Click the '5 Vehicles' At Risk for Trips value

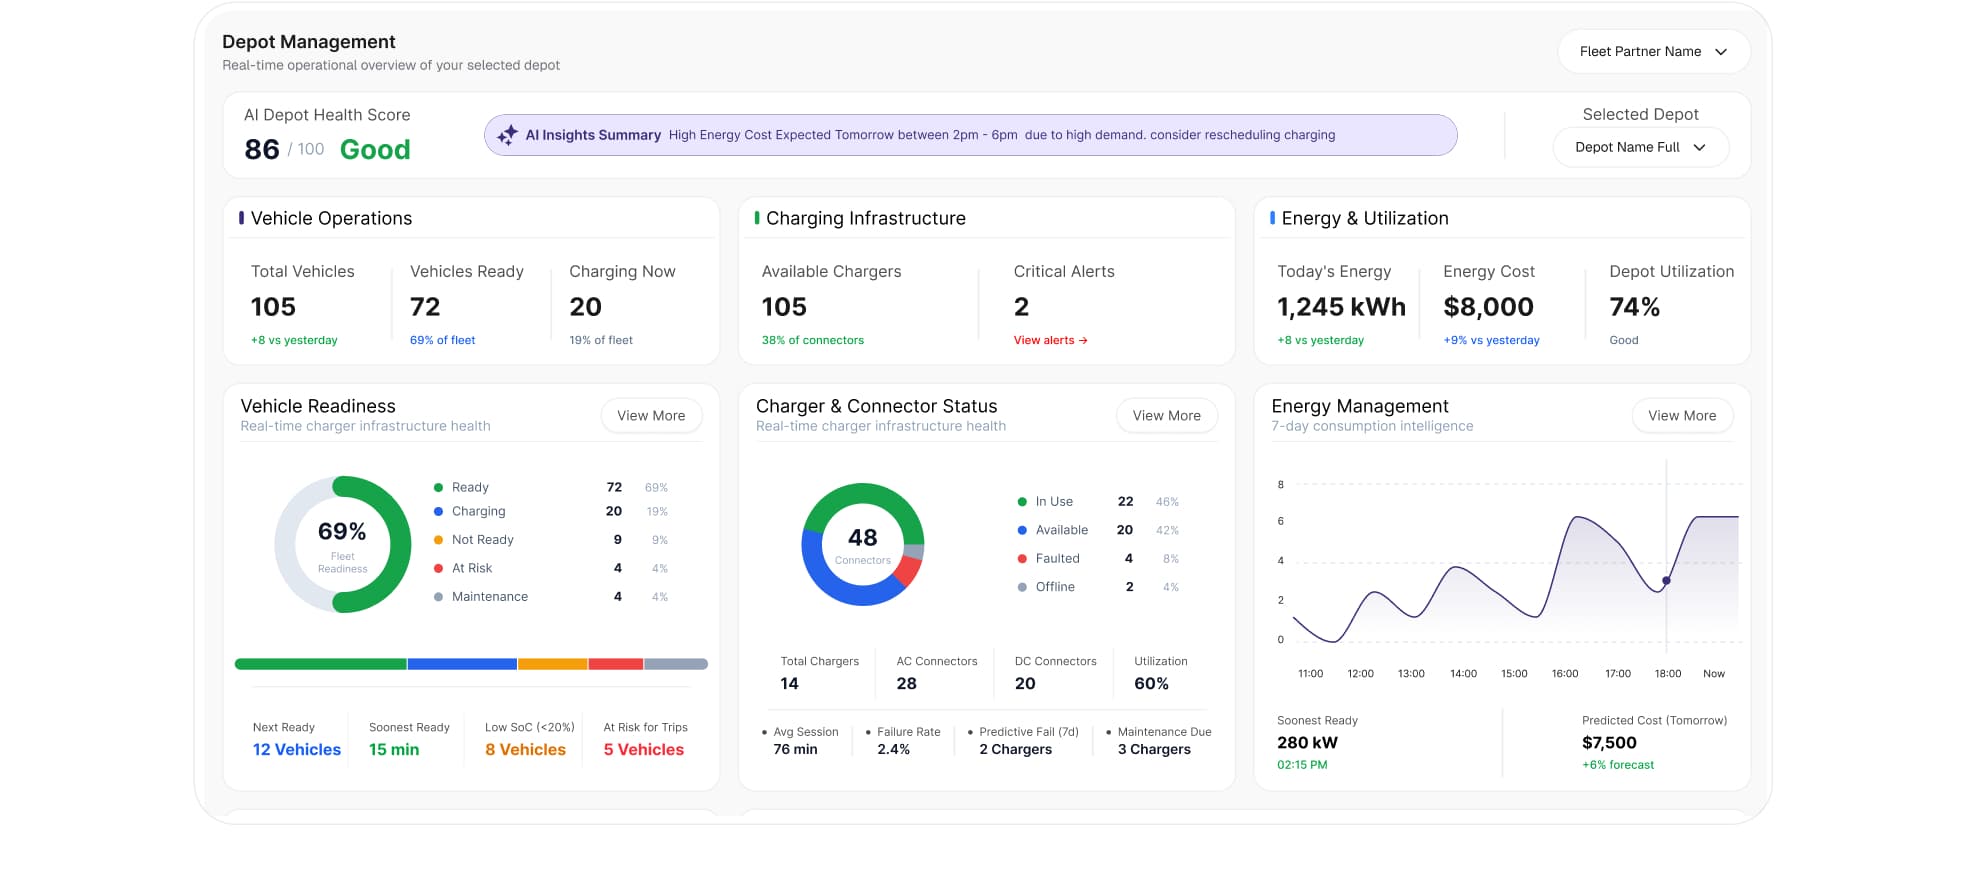[x=644, y=750]
